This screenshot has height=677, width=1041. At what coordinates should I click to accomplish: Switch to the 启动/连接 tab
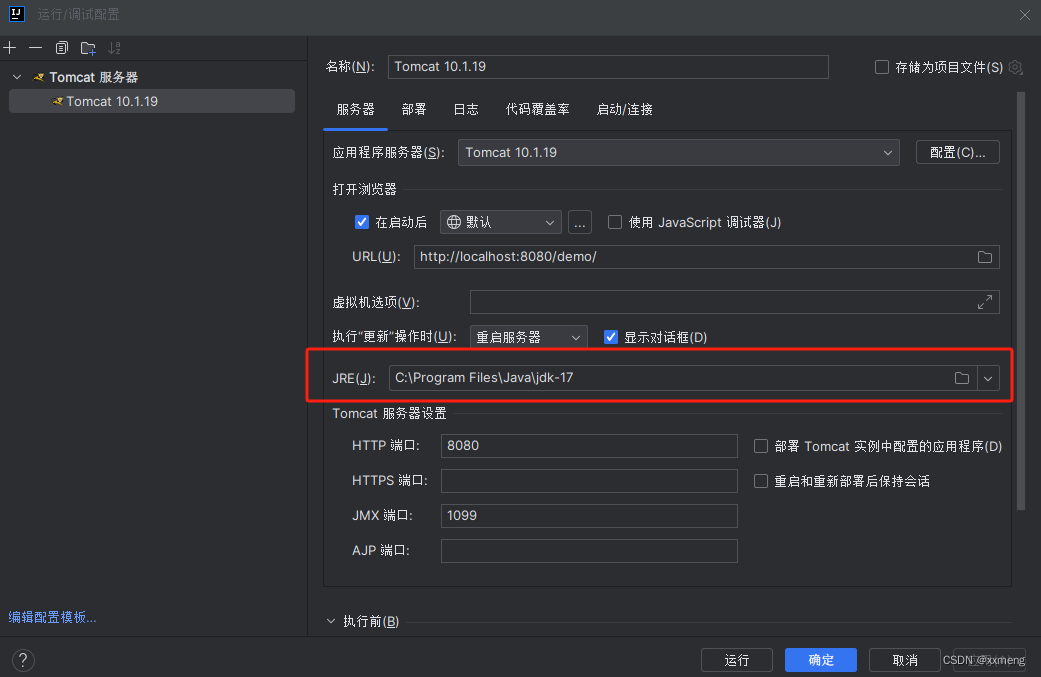625,110
